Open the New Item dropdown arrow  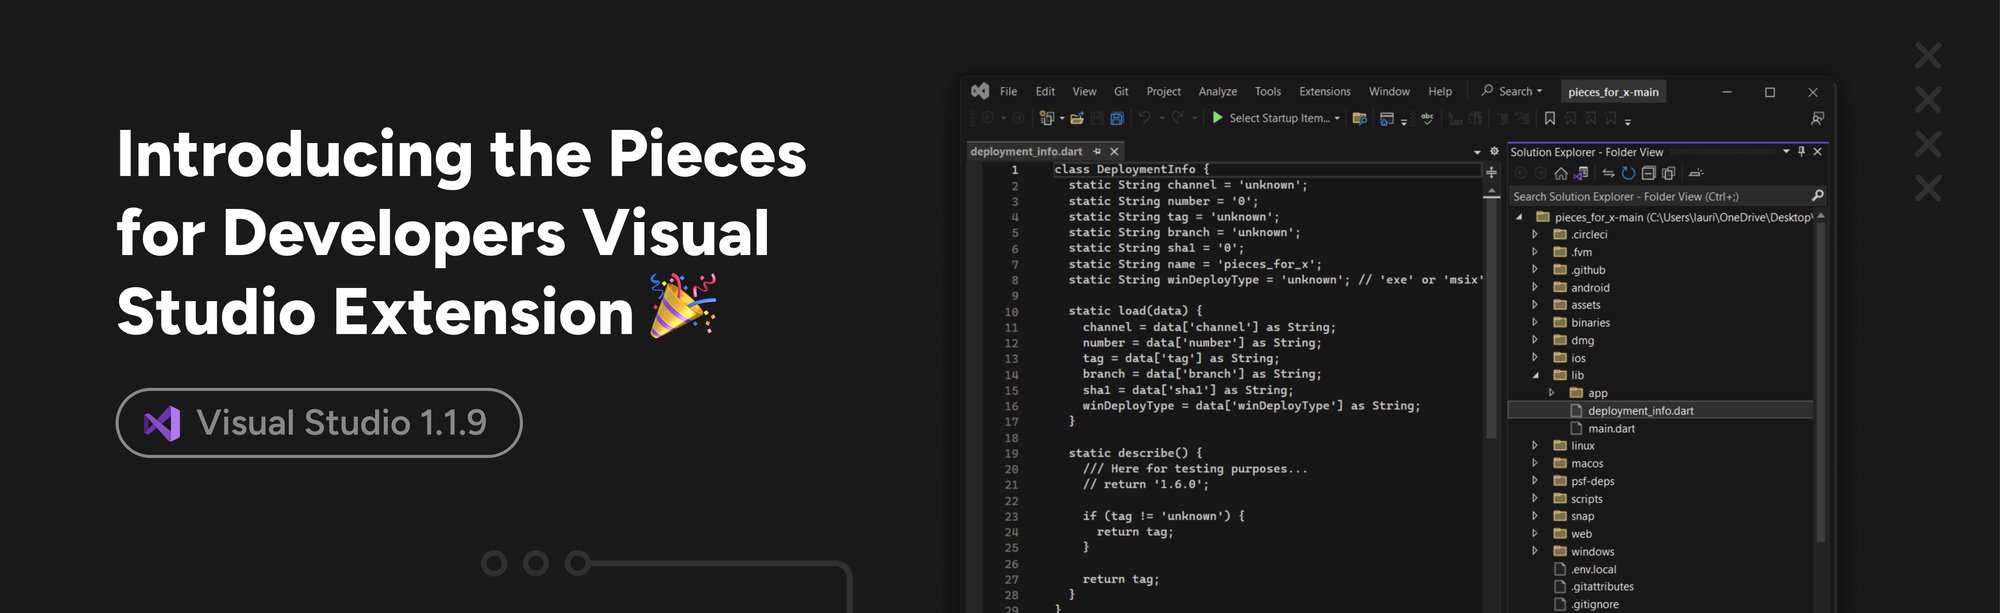(1062, 118)
